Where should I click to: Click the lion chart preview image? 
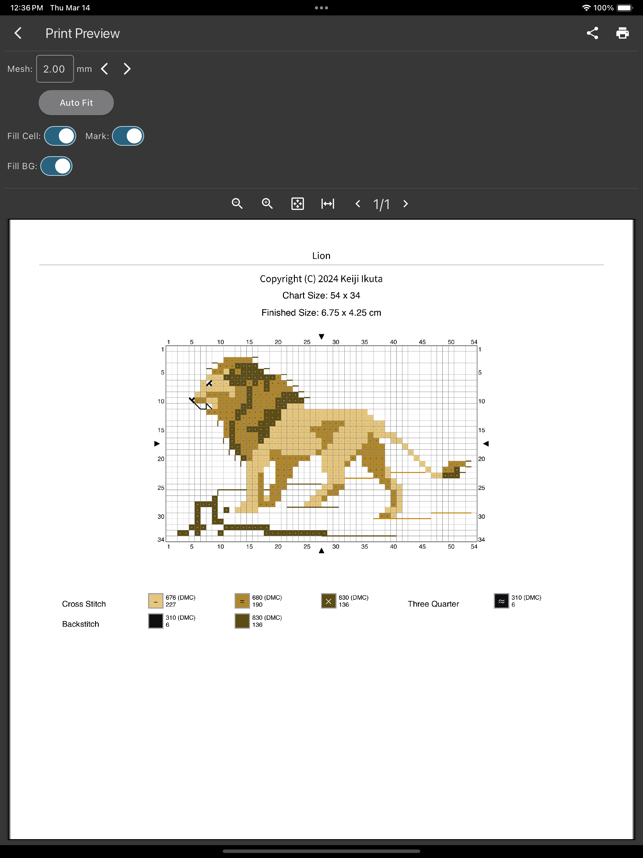click(321, 443)
